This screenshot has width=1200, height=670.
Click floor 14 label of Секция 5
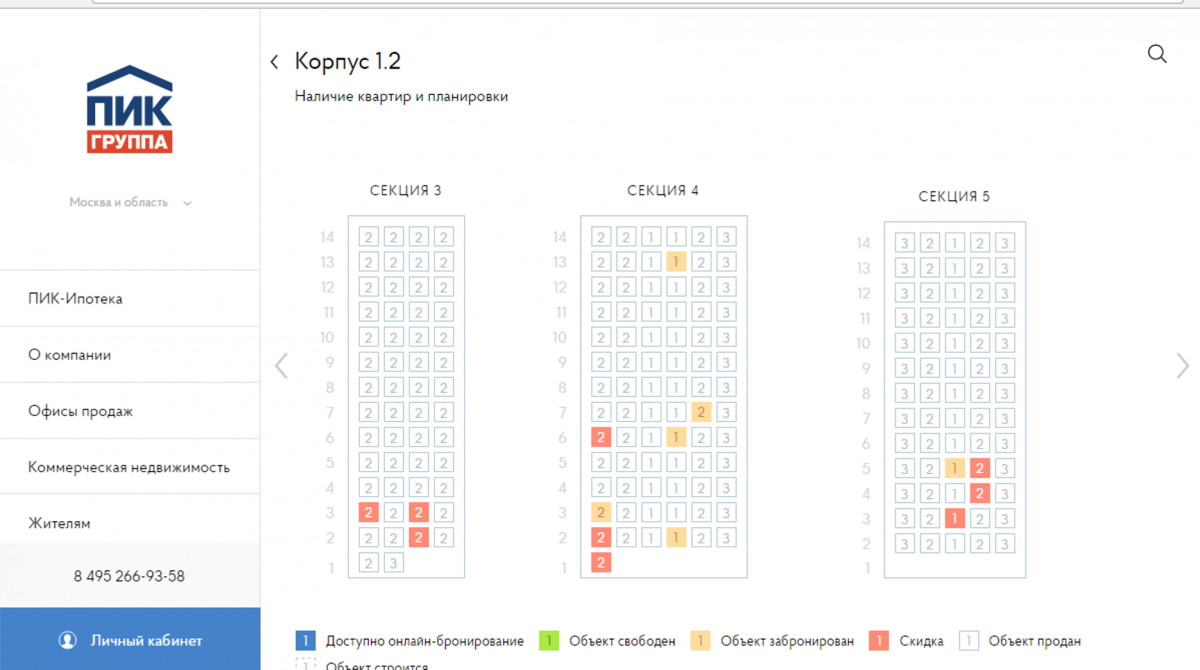click(x=864, y=243)
